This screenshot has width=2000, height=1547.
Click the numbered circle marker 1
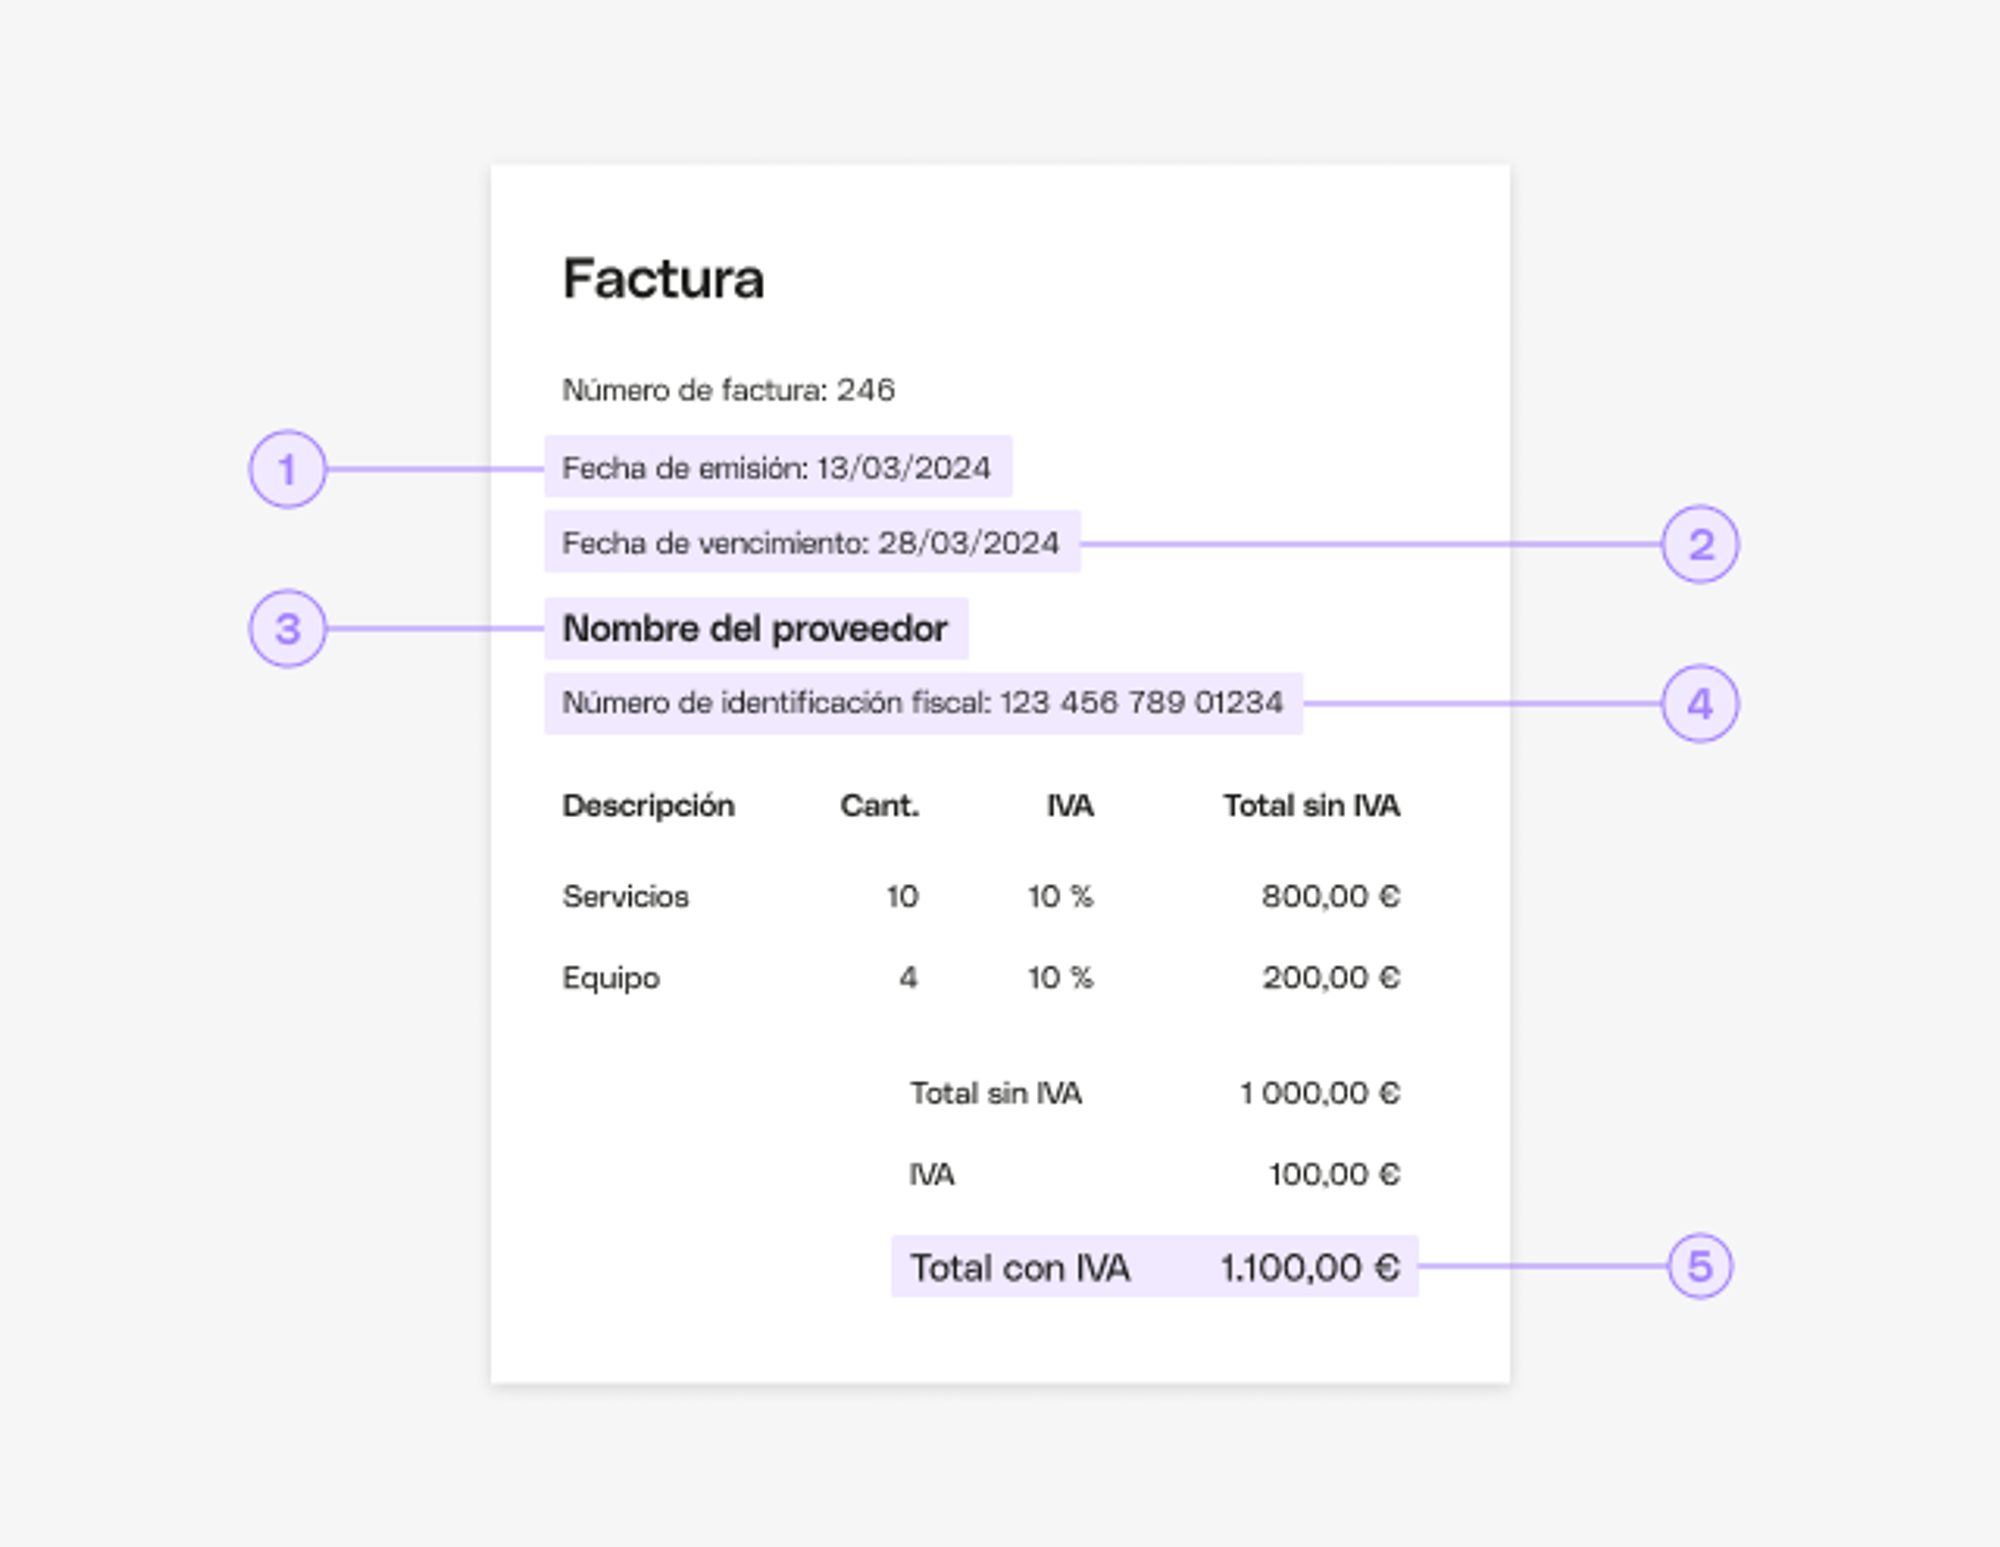pos(288,469)
